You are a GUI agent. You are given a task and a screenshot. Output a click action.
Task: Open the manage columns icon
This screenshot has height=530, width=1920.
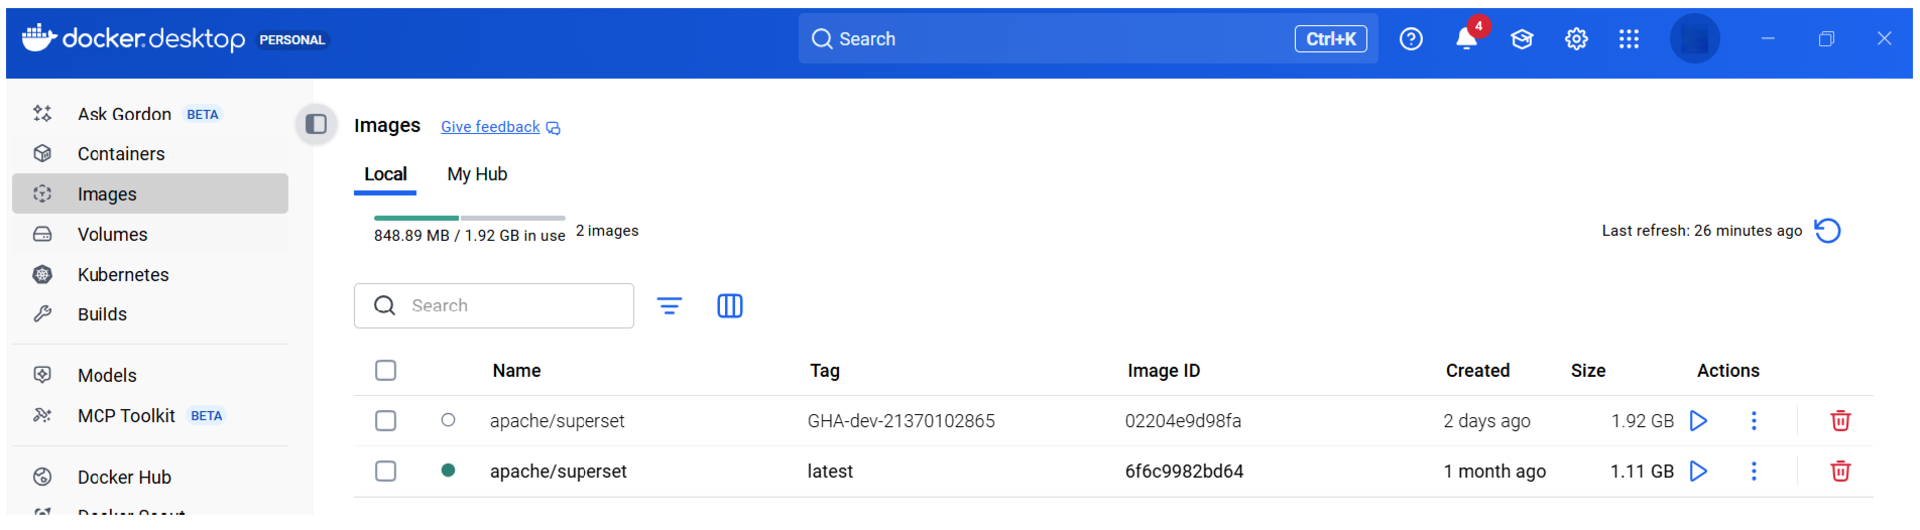pyautogui.click(x=730, y=306)
